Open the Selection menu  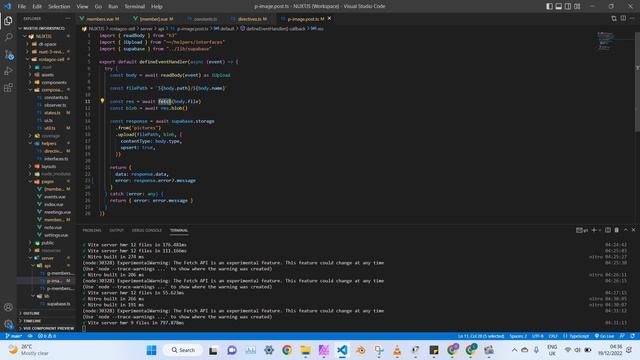(x=59, y=7)
